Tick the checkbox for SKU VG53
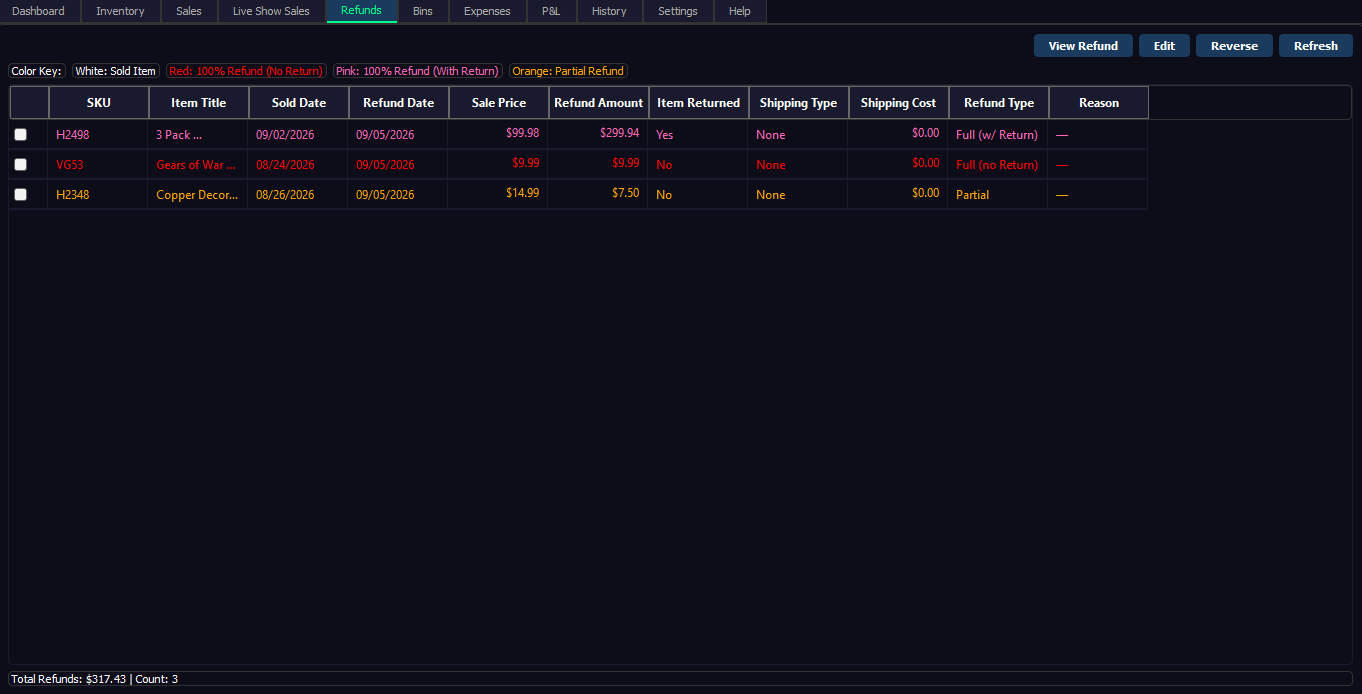Viewport: 1362px width, 694px height. tap(20, 164)
